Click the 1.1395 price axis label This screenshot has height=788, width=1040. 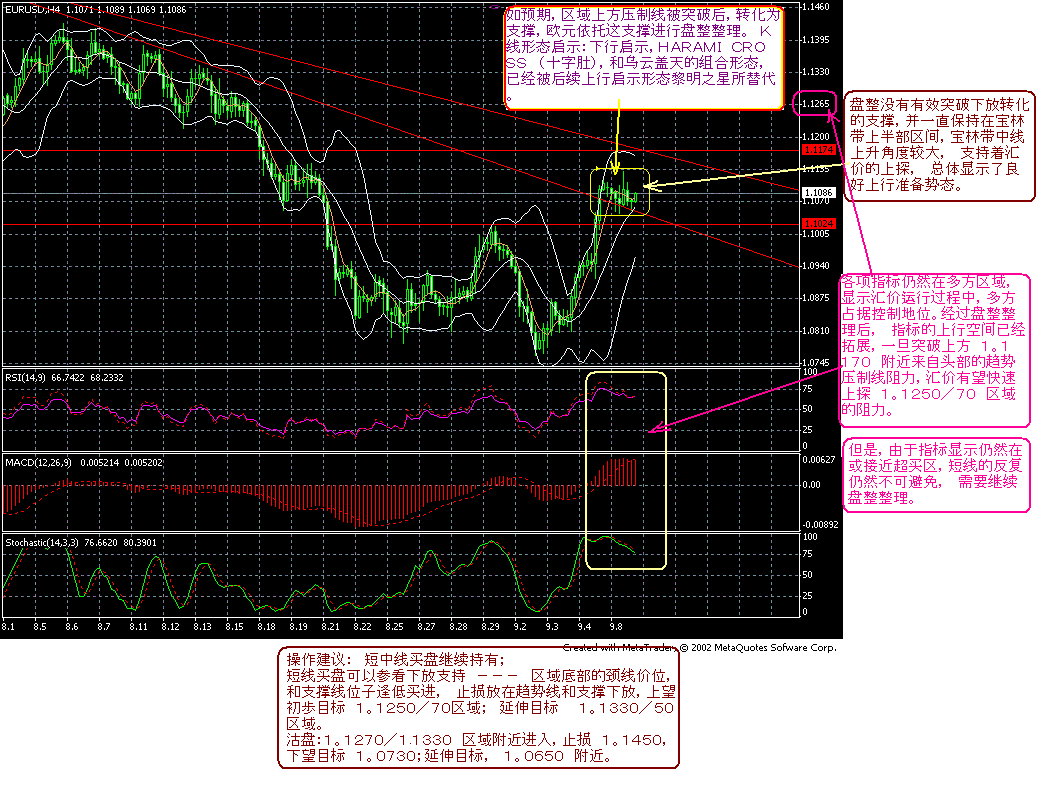[816, 40]
